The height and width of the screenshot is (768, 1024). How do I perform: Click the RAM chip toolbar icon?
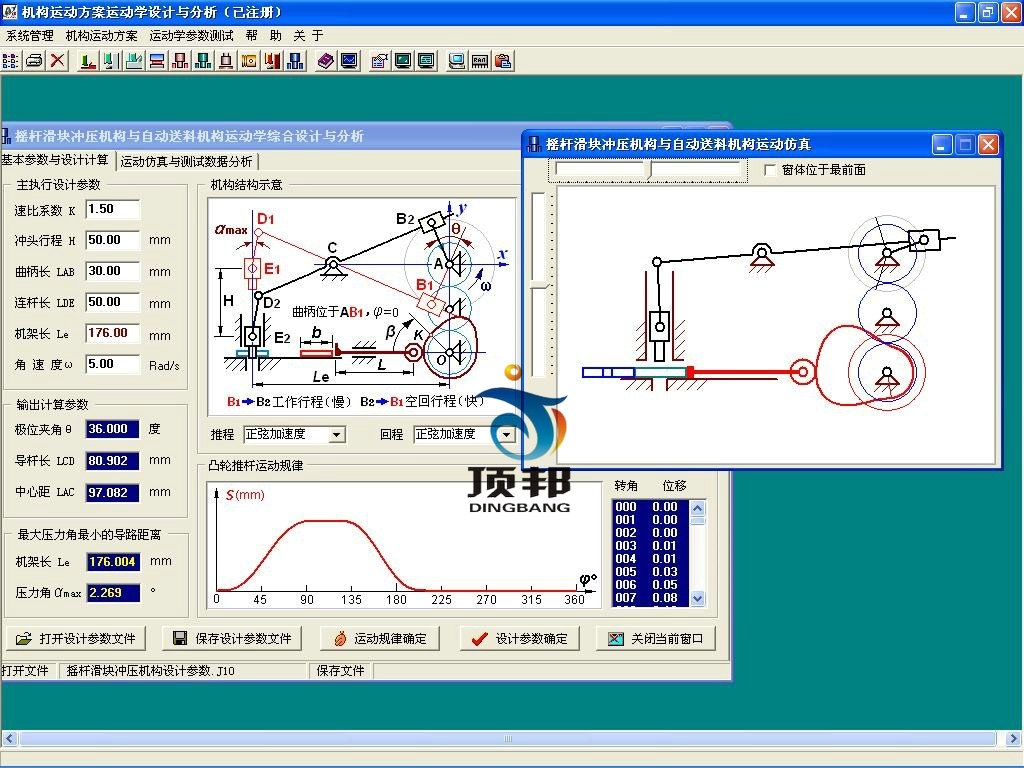(x=480, y=61)
